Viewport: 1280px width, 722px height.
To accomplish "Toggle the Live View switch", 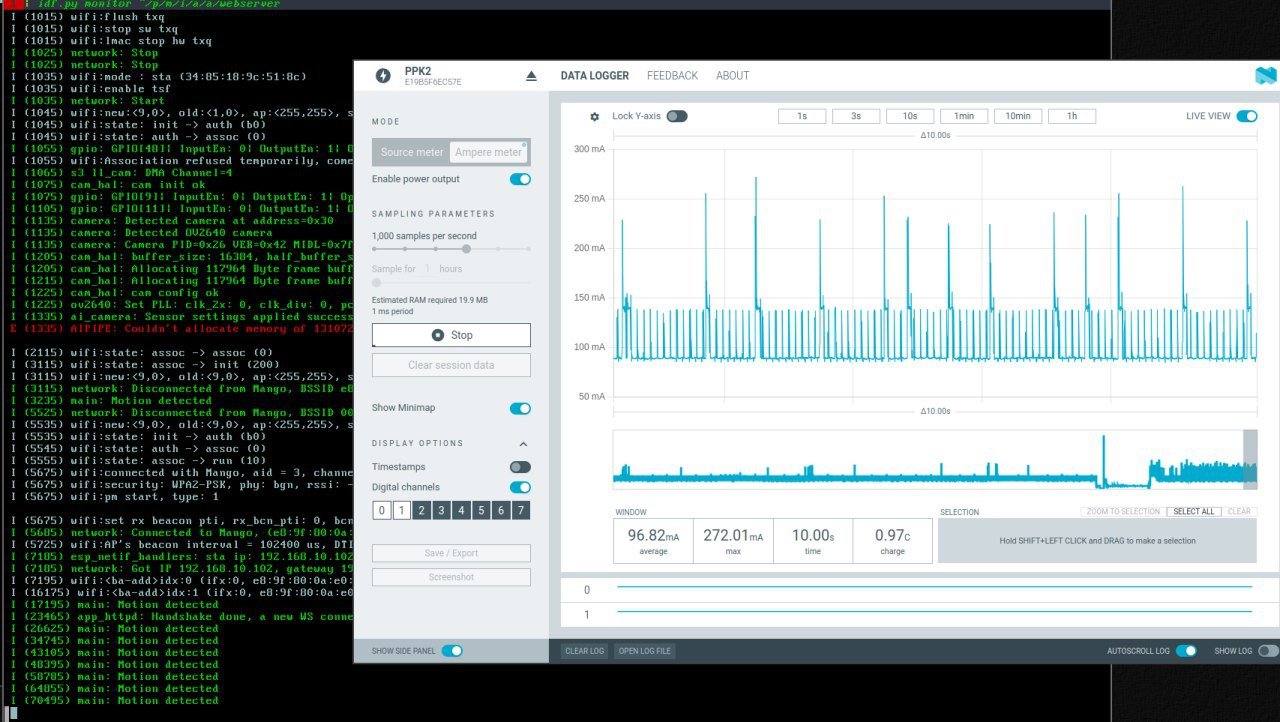I will (x=1247, y=116).
